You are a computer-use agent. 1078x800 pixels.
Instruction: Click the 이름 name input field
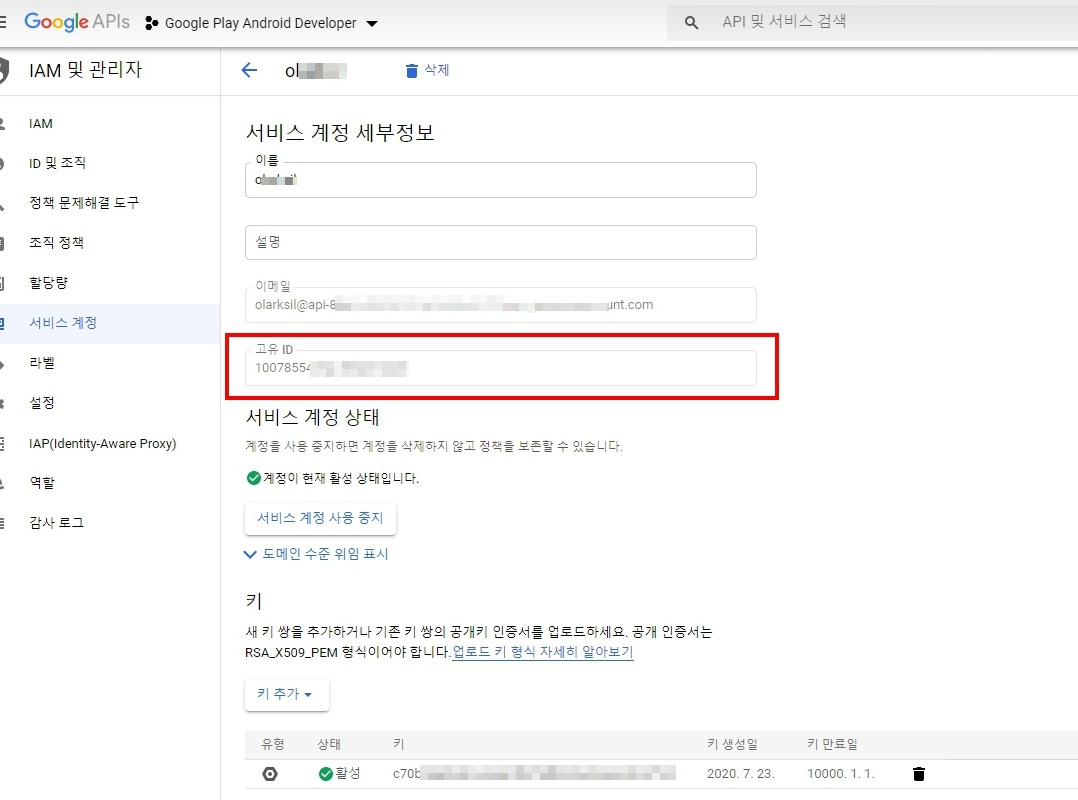tap(500, 181)
